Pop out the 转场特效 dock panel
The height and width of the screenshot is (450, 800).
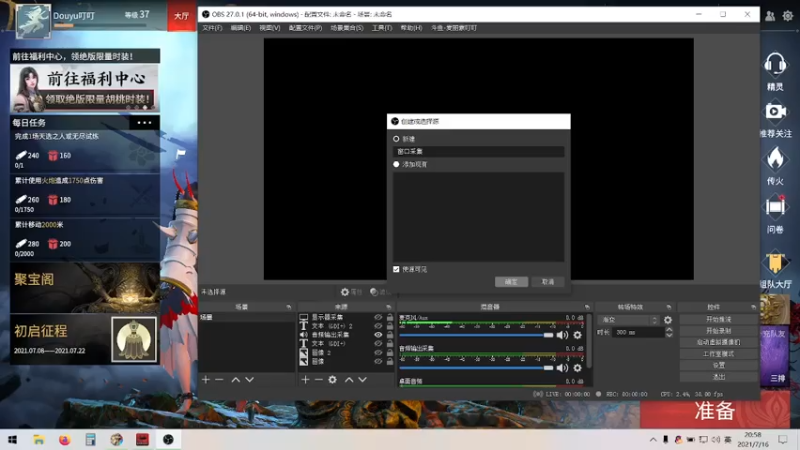(669, 307)
